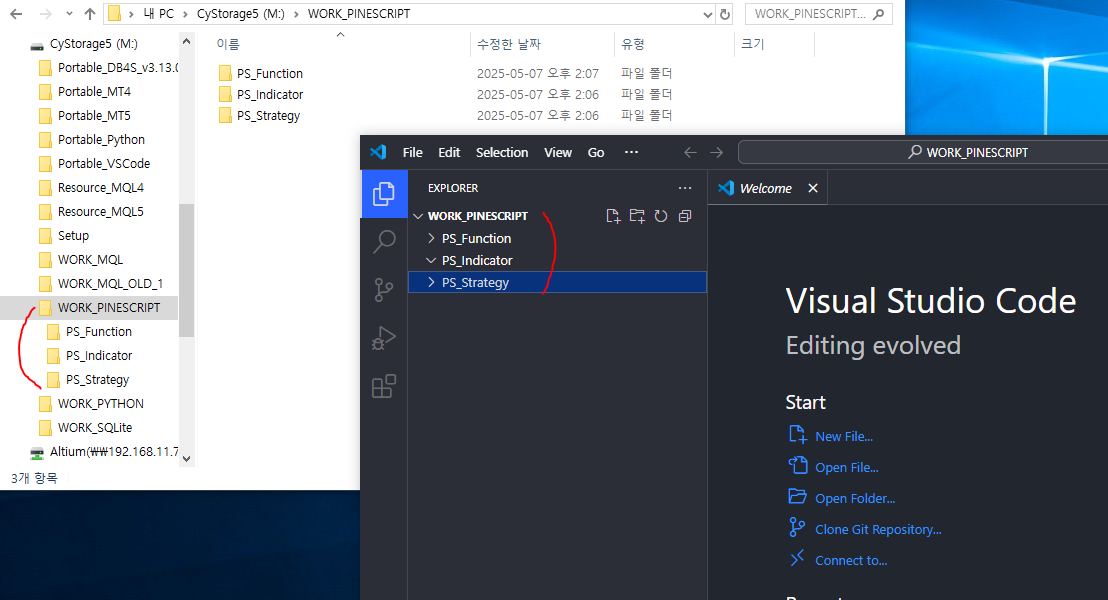Click the Clone Git Repository... link
The width and height of the screenshot is (1108, 600).
[x=878, y=530]
